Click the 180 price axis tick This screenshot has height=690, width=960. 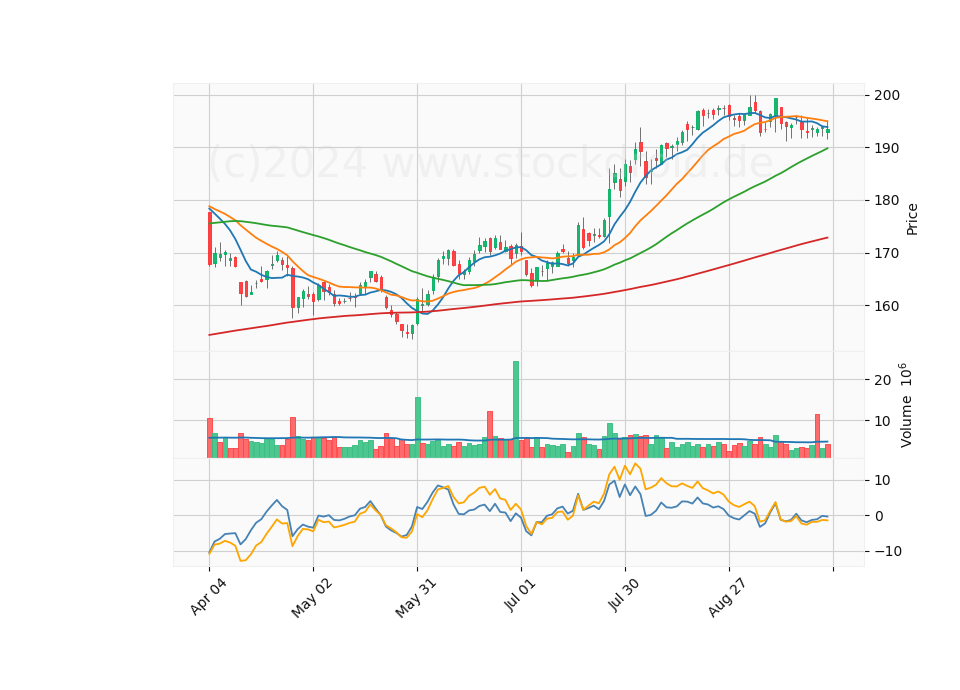887,200
